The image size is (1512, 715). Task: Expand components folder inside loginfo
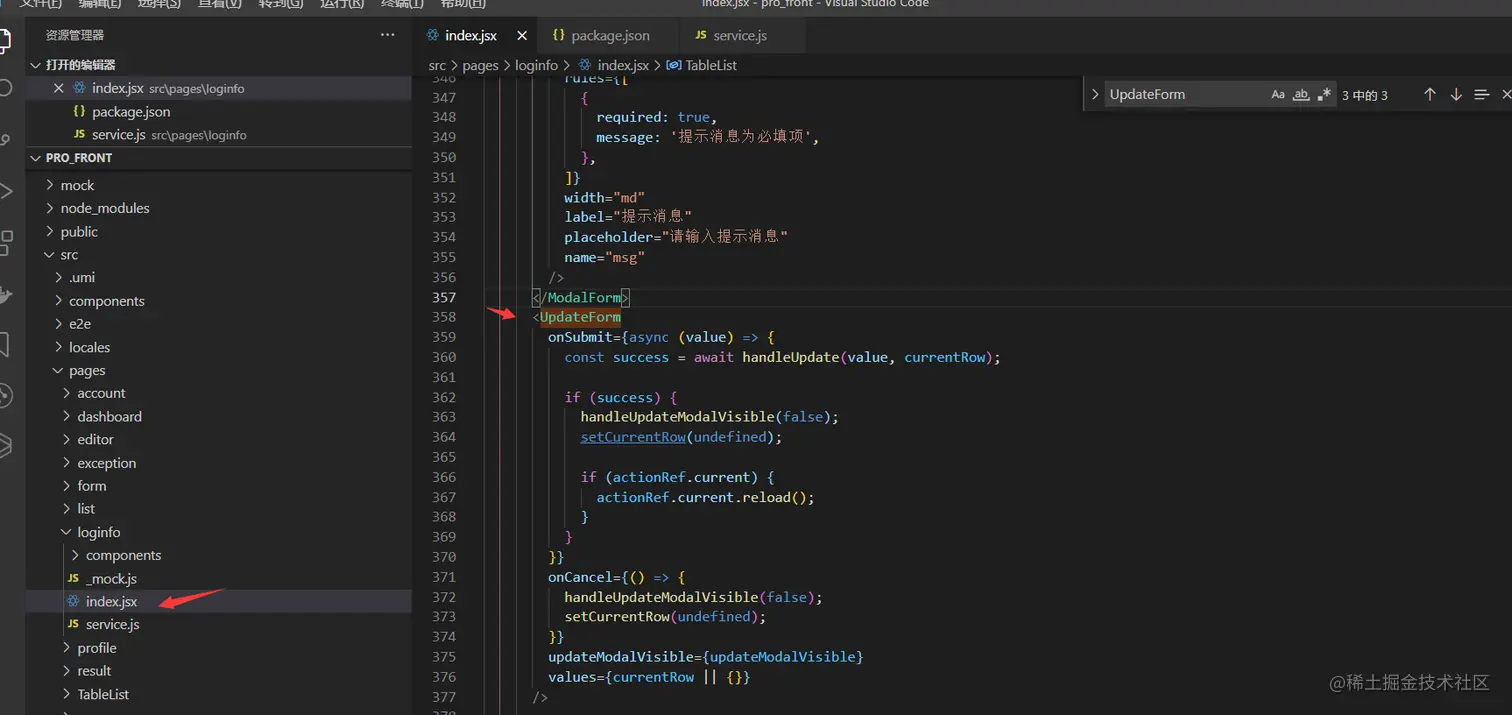coord(123,555)
